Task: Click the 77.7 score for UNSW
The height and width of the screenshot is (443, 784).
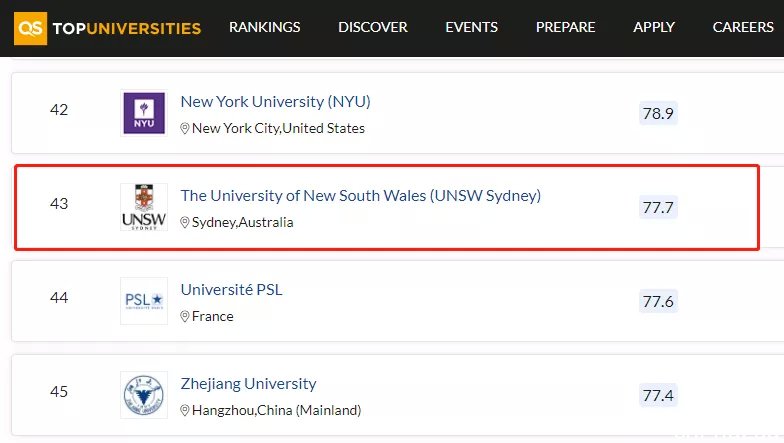Action: 658,208
